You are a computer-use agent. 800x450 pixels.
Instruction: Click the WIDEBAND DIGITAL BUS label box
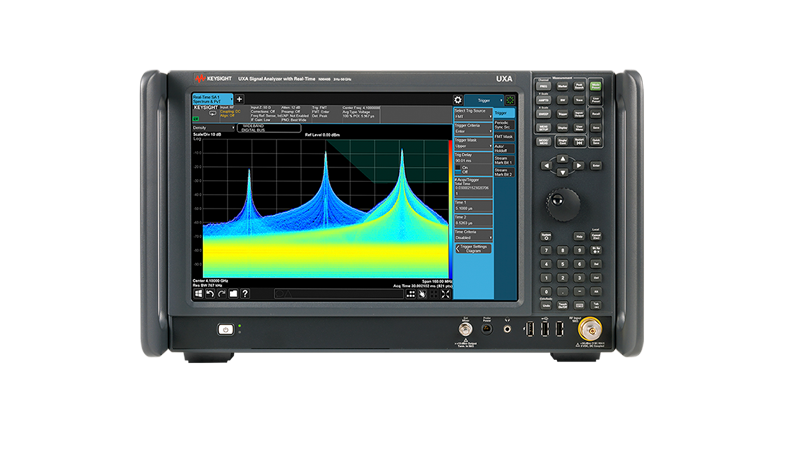tap(269, 128)
